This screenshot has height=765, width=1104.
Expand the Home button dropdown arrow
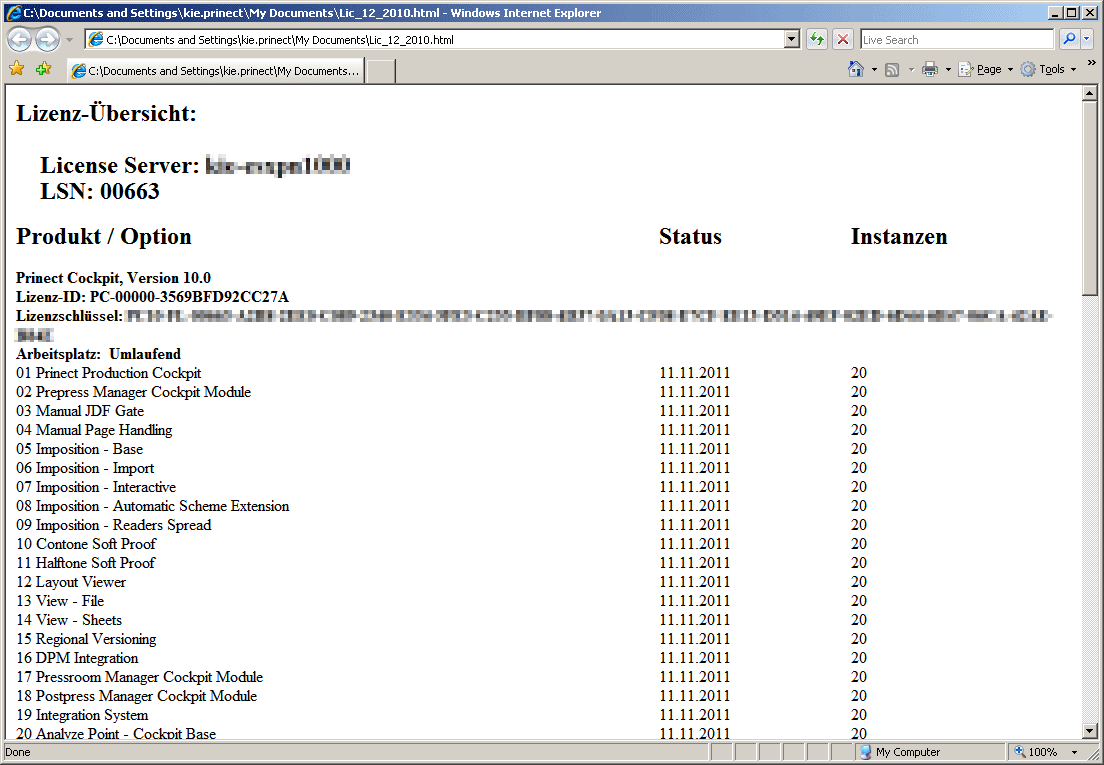[874, 70]
